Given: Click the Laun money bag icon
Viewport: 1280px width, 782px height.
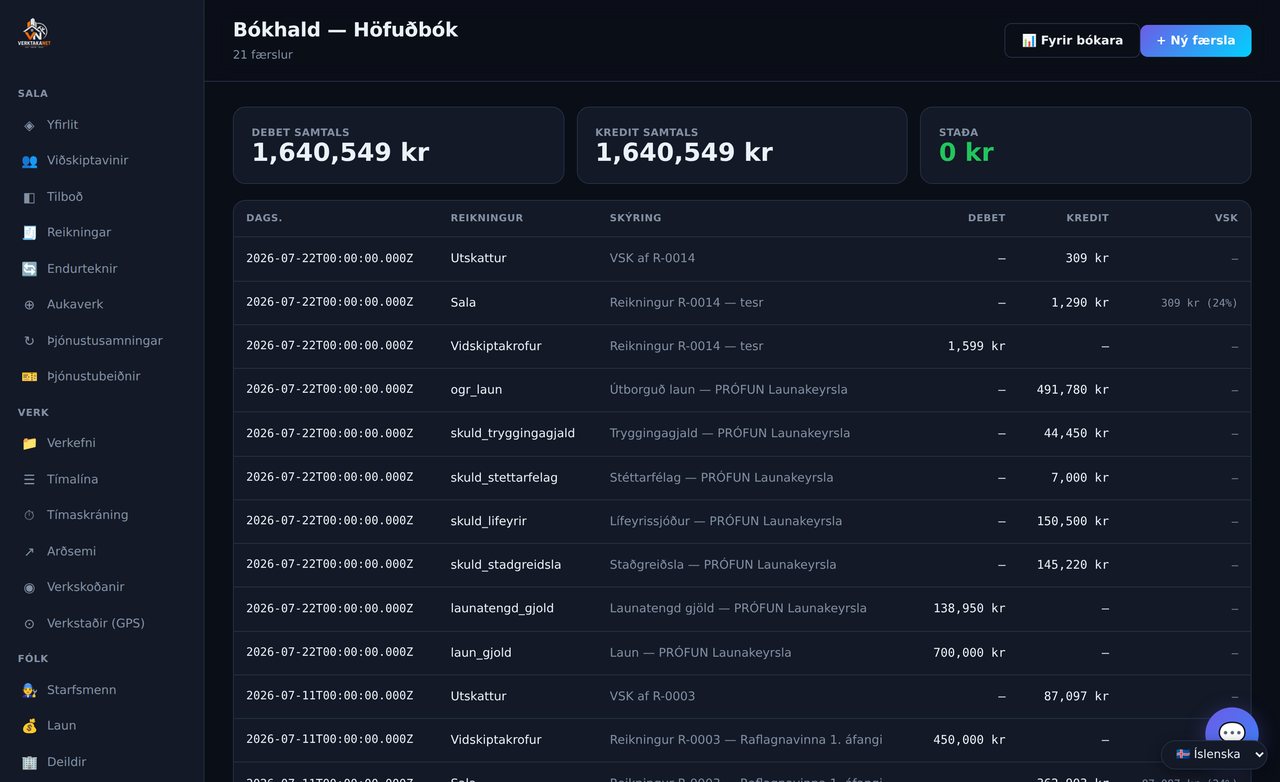Looking at the screenshot, I should point(29,726).
